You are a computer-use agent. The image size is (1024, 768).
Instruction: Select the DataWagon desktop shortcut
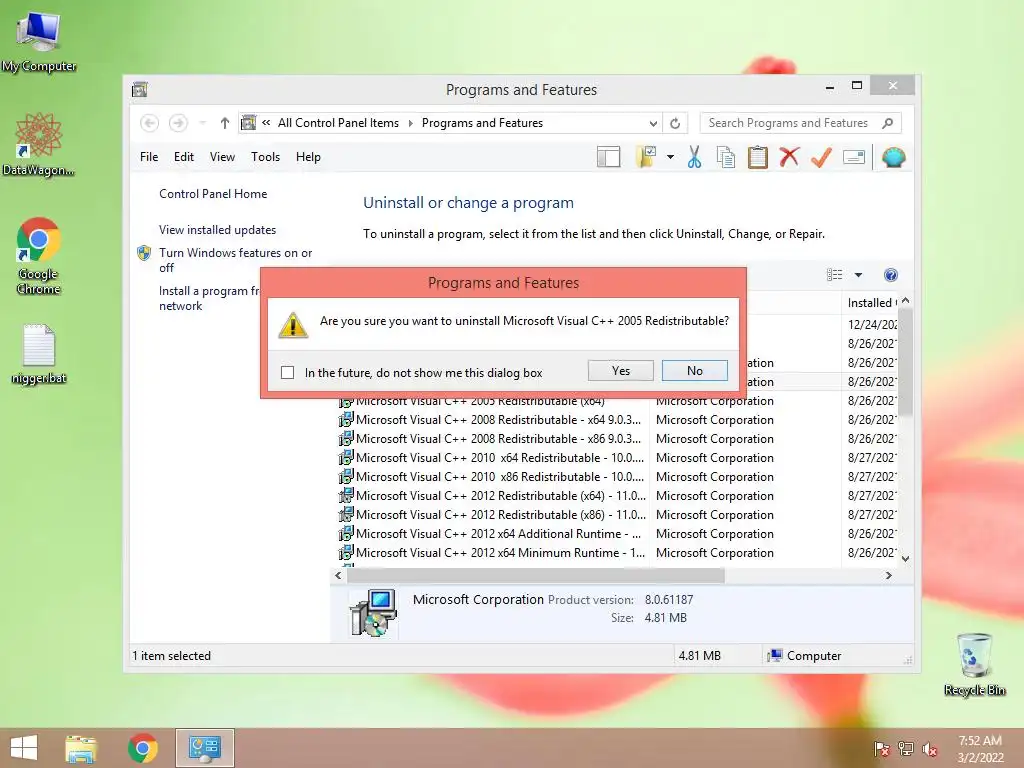[x=39, y=144]
